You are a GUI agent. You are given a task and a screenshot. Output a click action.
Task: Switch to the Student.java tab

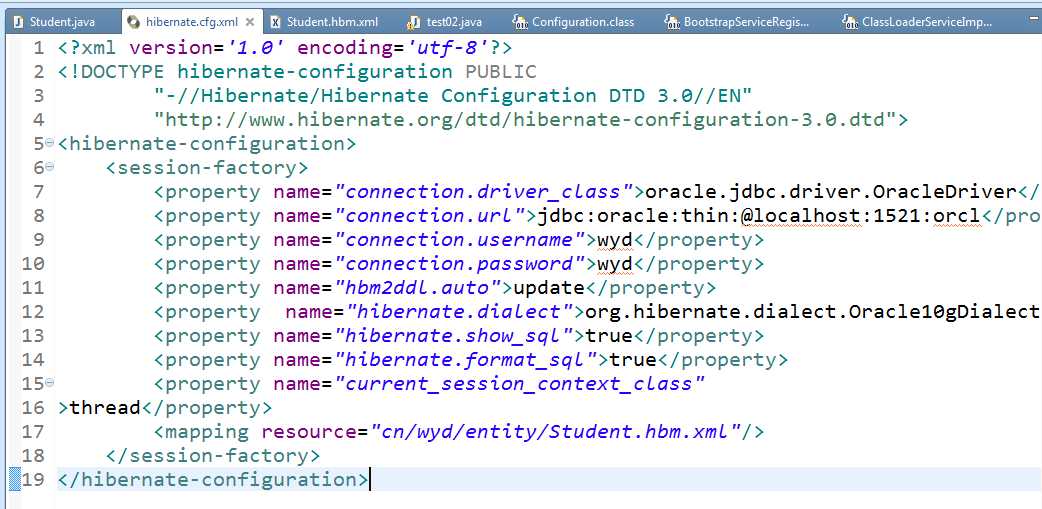click(x=54, y=22)
